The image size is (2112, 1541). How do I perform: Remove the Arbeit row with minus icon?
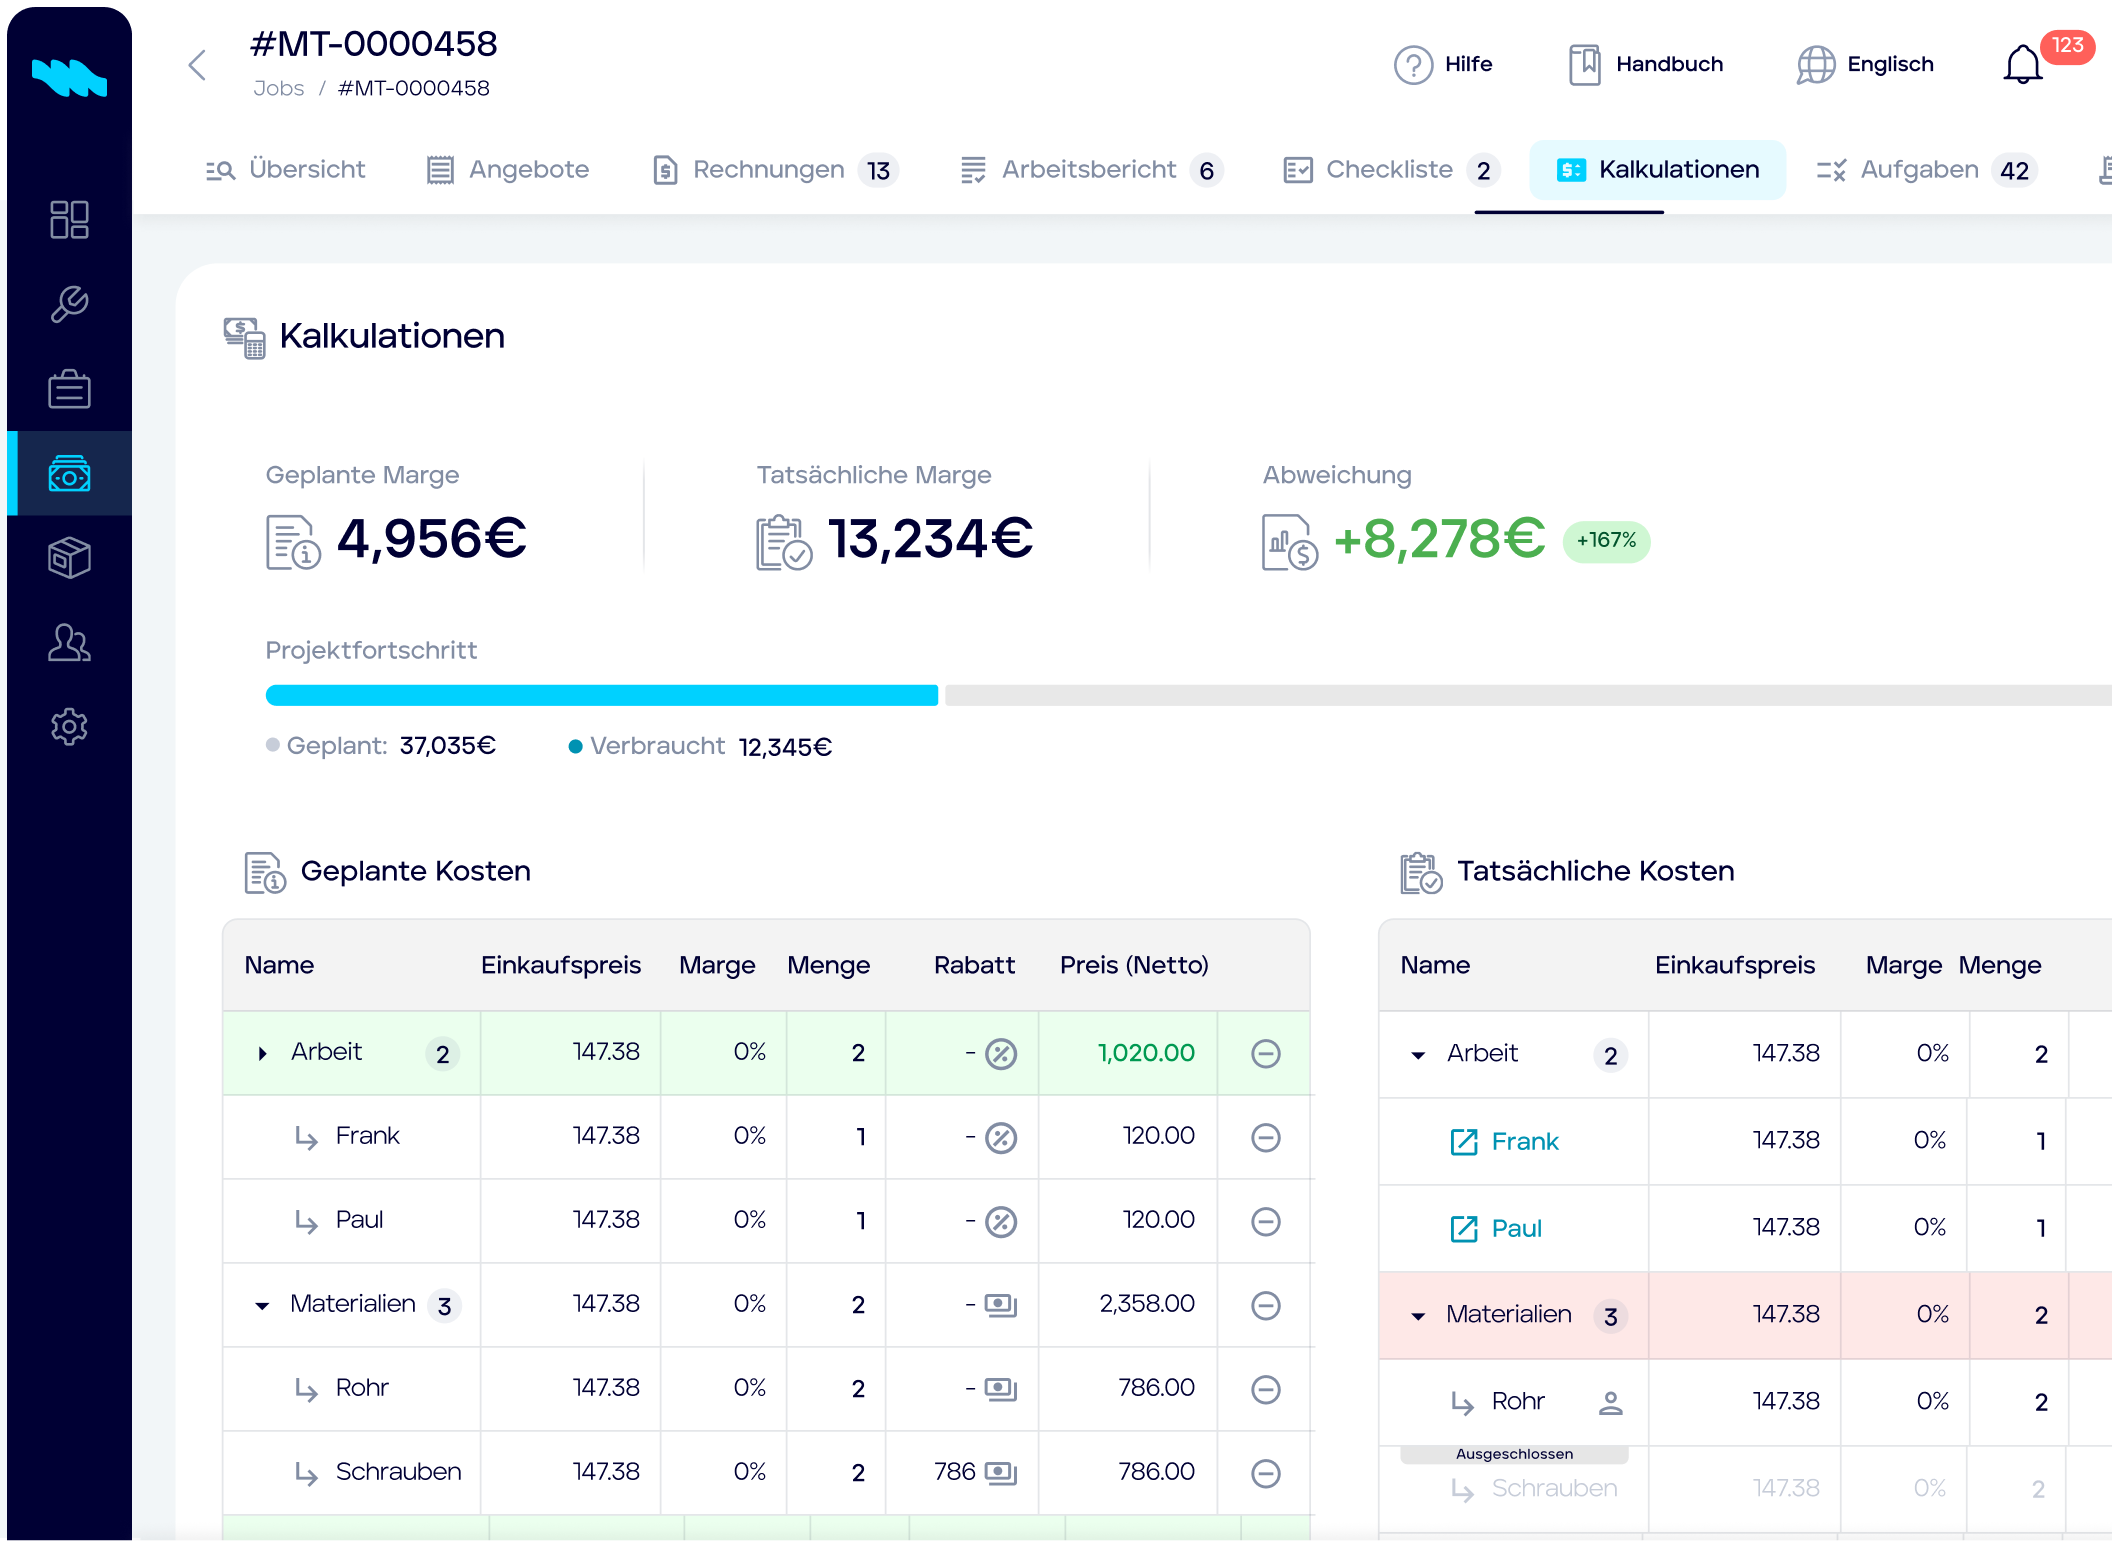pos(1266,1053)
